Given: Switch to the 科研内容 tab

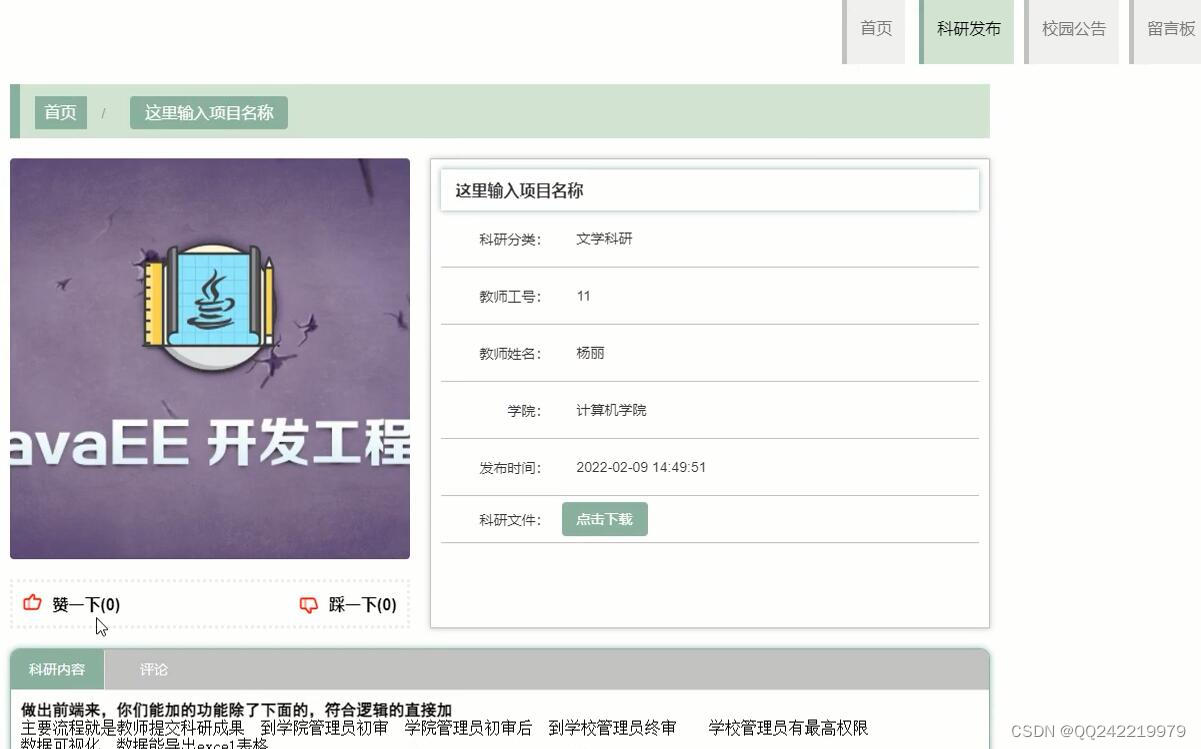Looking at the screenshot, I should pyautogui.click(x=57, y=670).
